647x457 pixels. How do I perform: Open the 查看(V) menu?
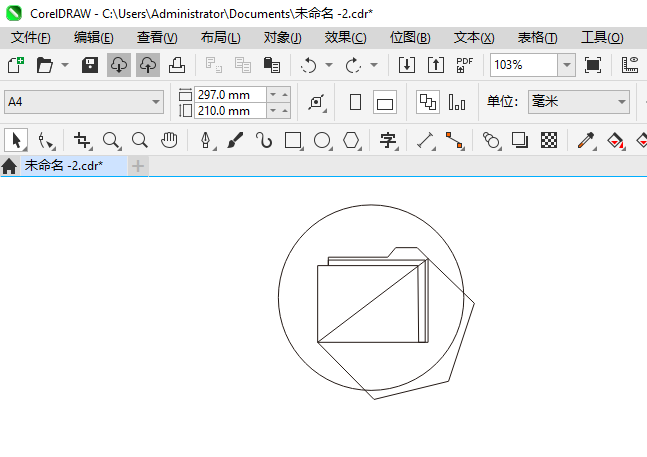(157, 38)
